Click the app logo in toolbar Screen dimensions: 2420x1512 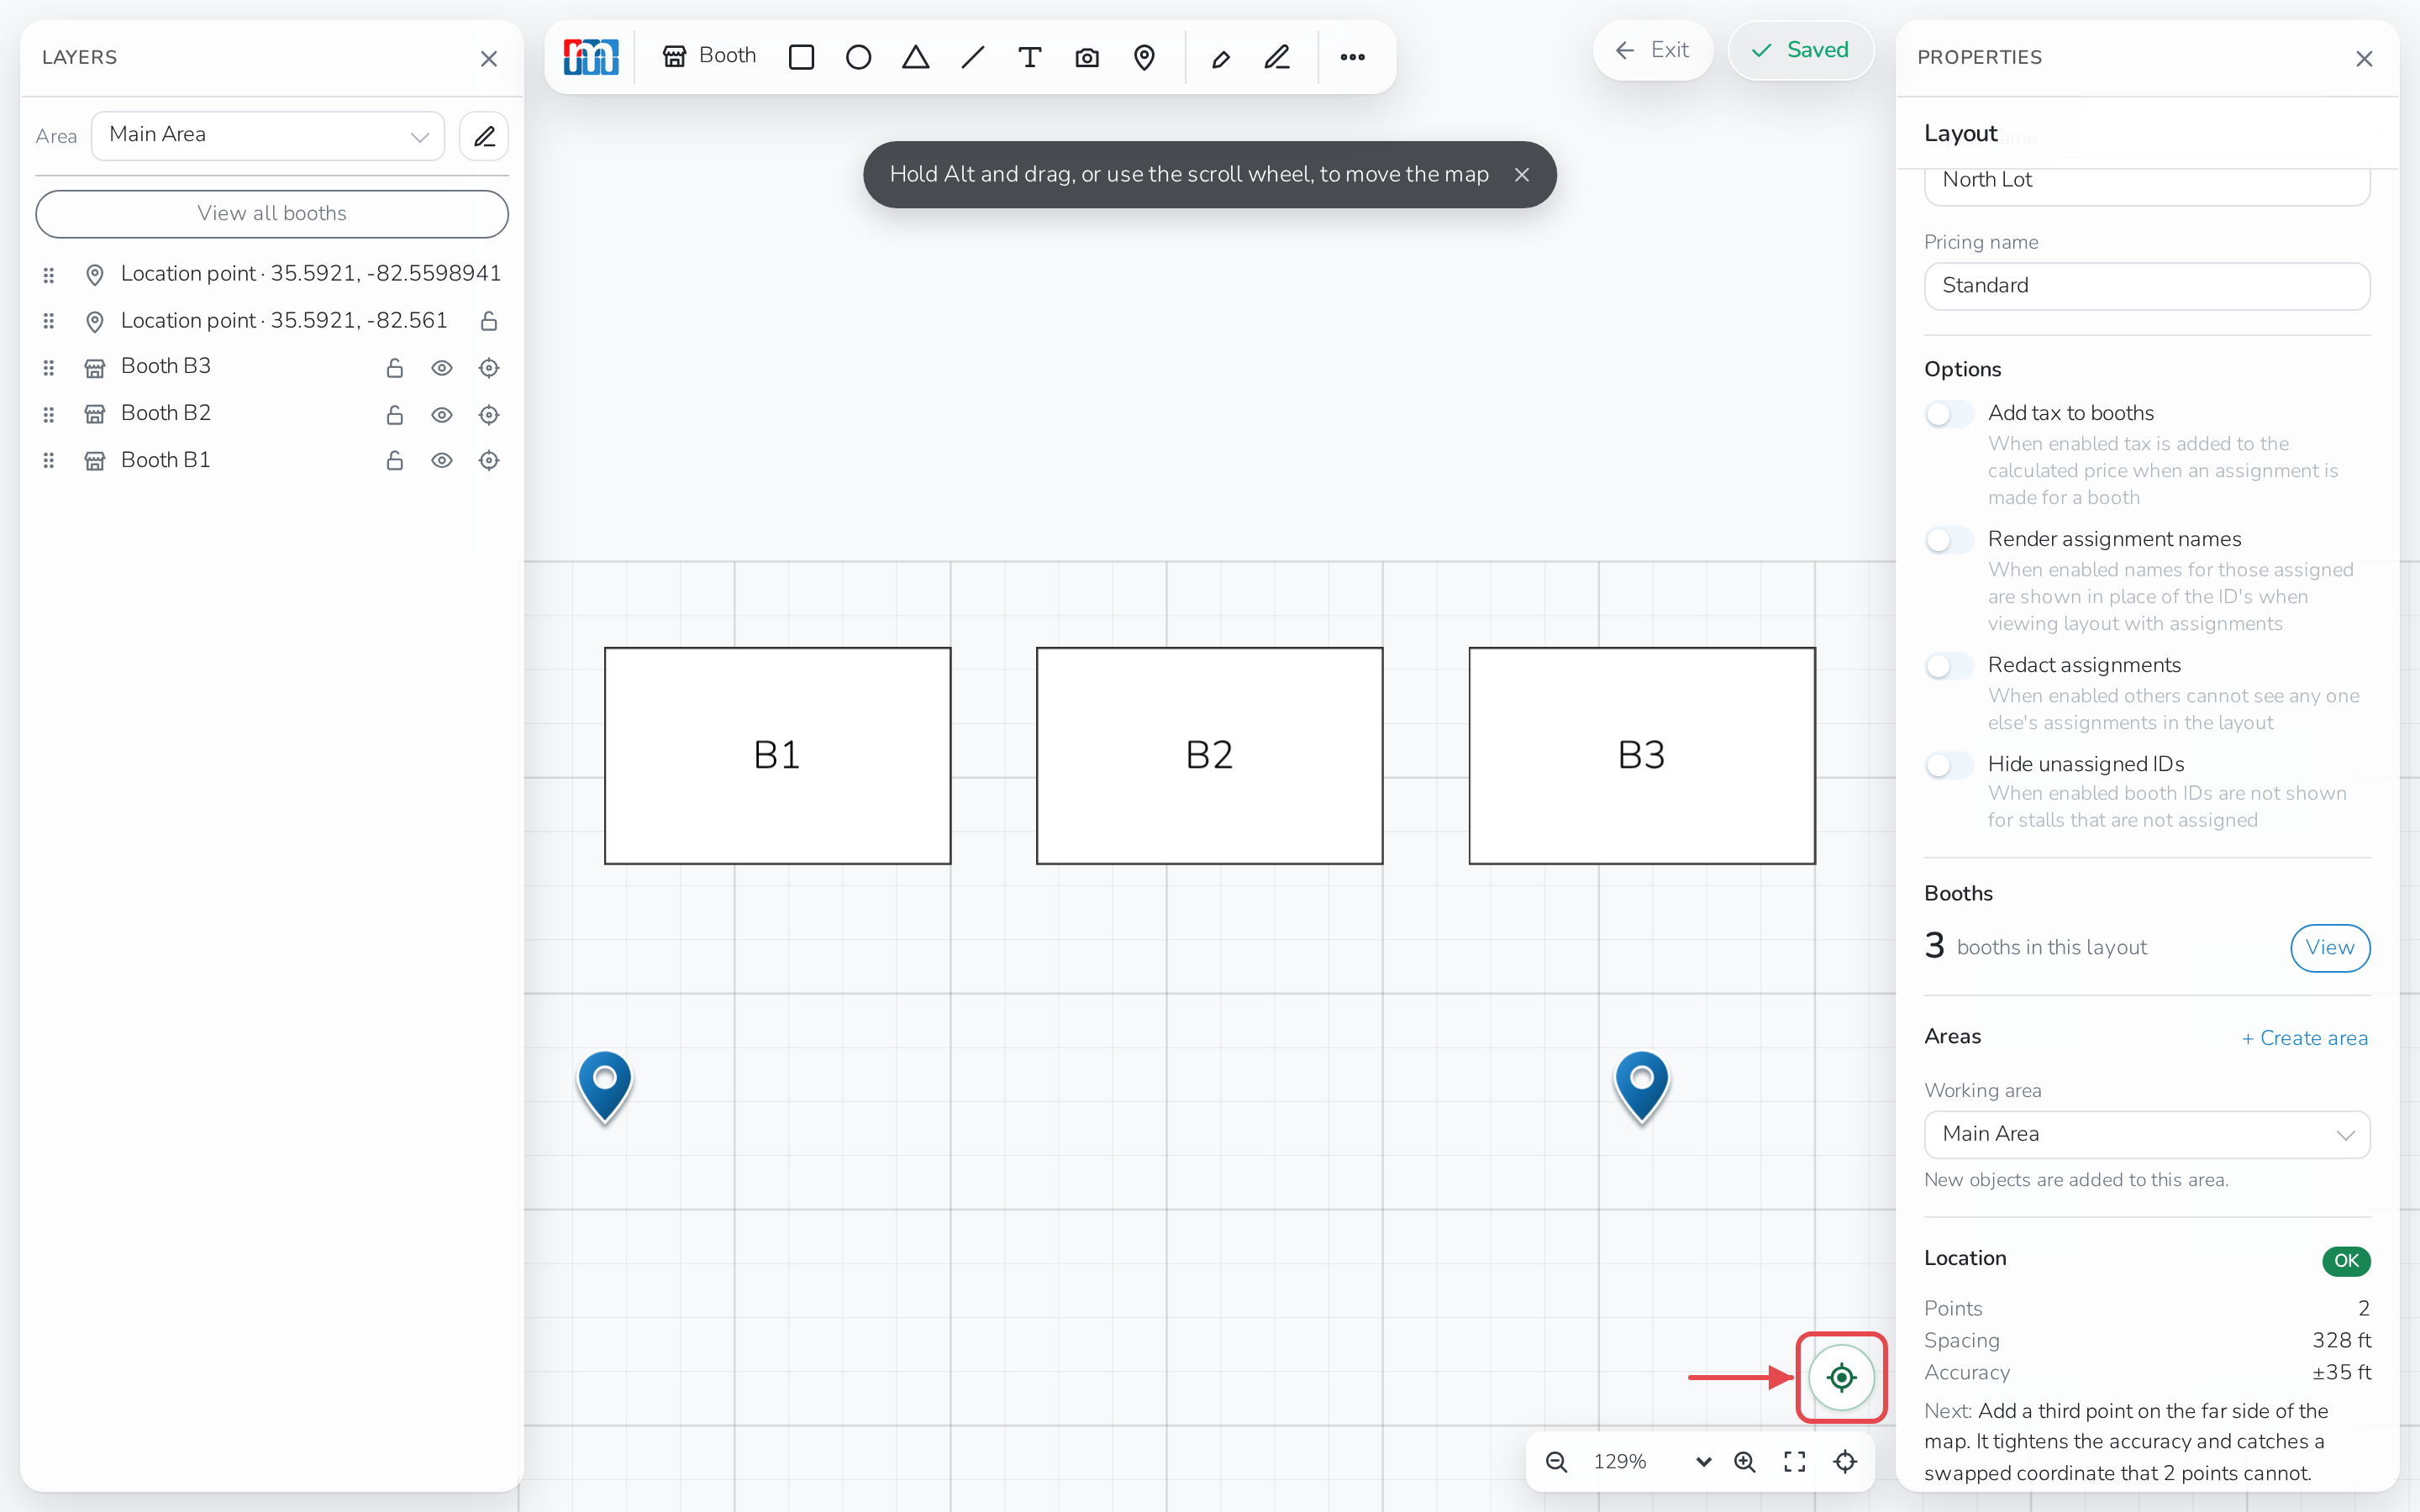point(591,57)
